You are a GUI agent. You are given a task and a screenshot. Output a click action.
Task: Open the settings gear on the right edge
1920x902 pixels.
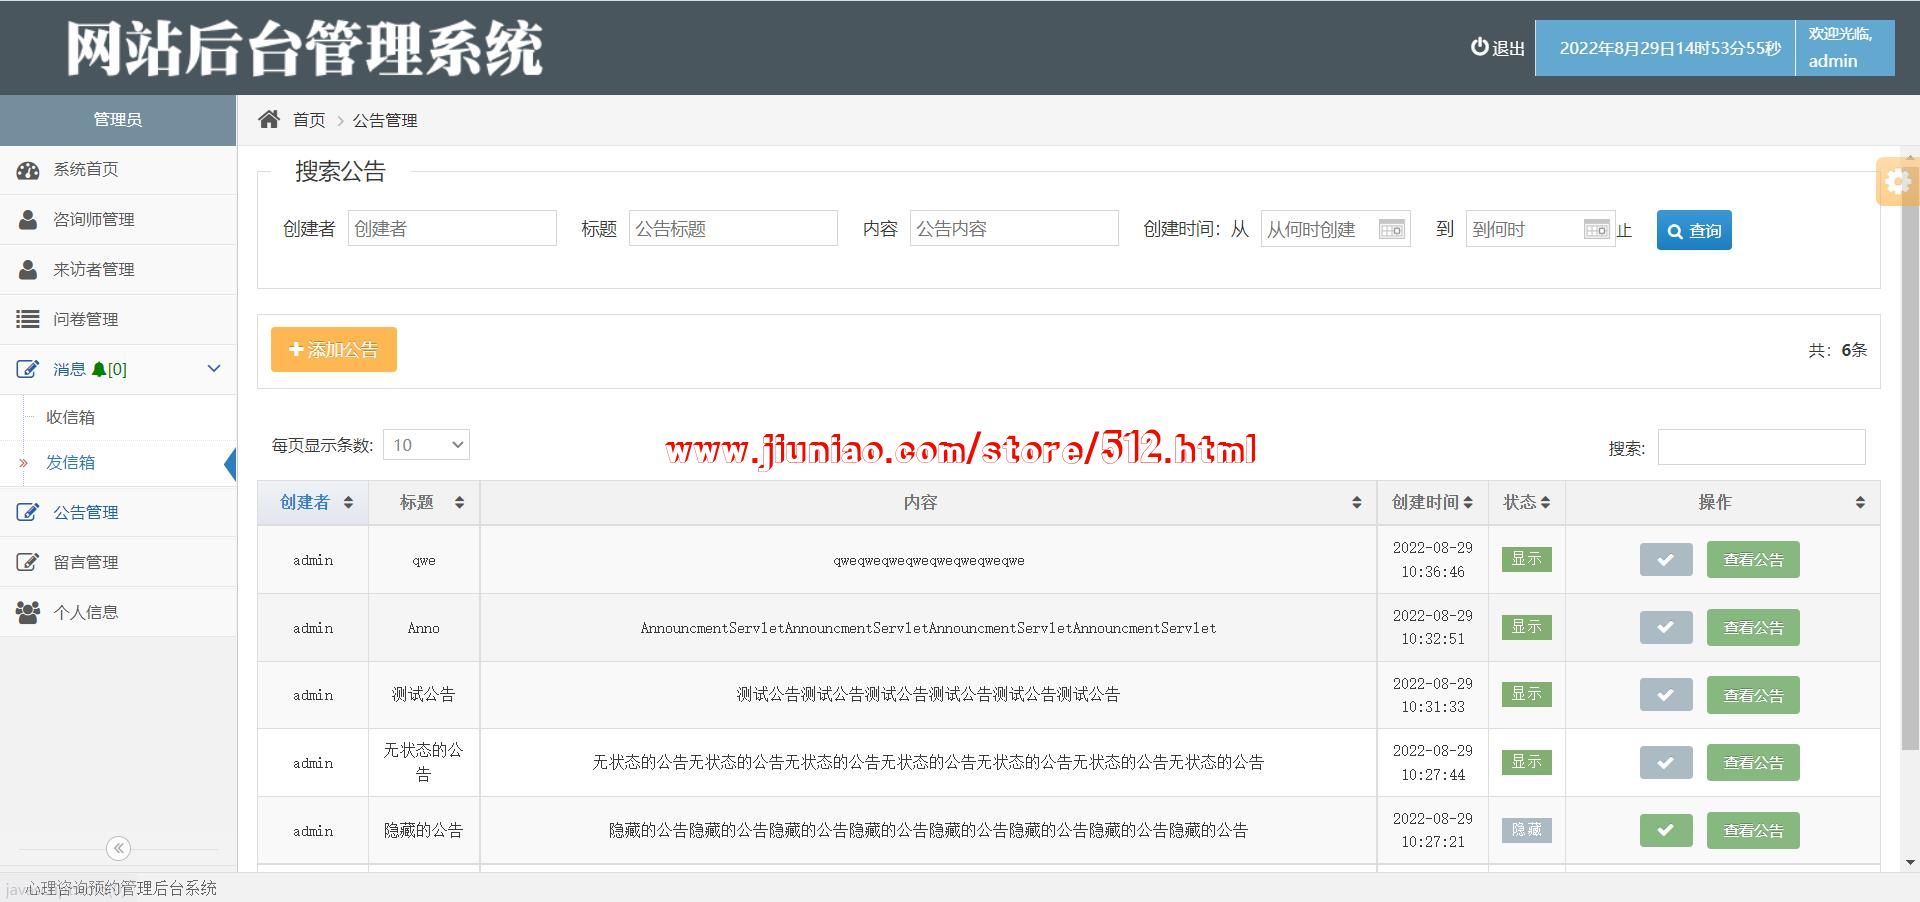(x=1897, y=181)
